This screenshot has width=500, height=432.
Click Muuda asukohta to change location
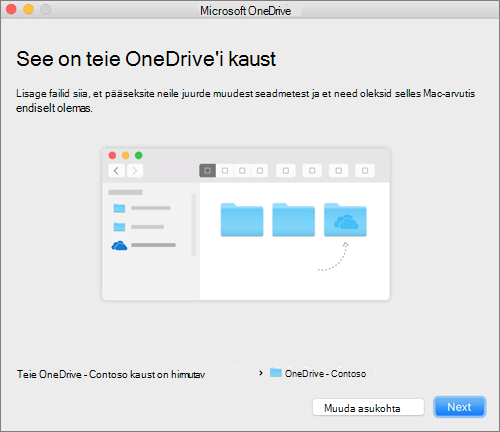coord(368,407)
